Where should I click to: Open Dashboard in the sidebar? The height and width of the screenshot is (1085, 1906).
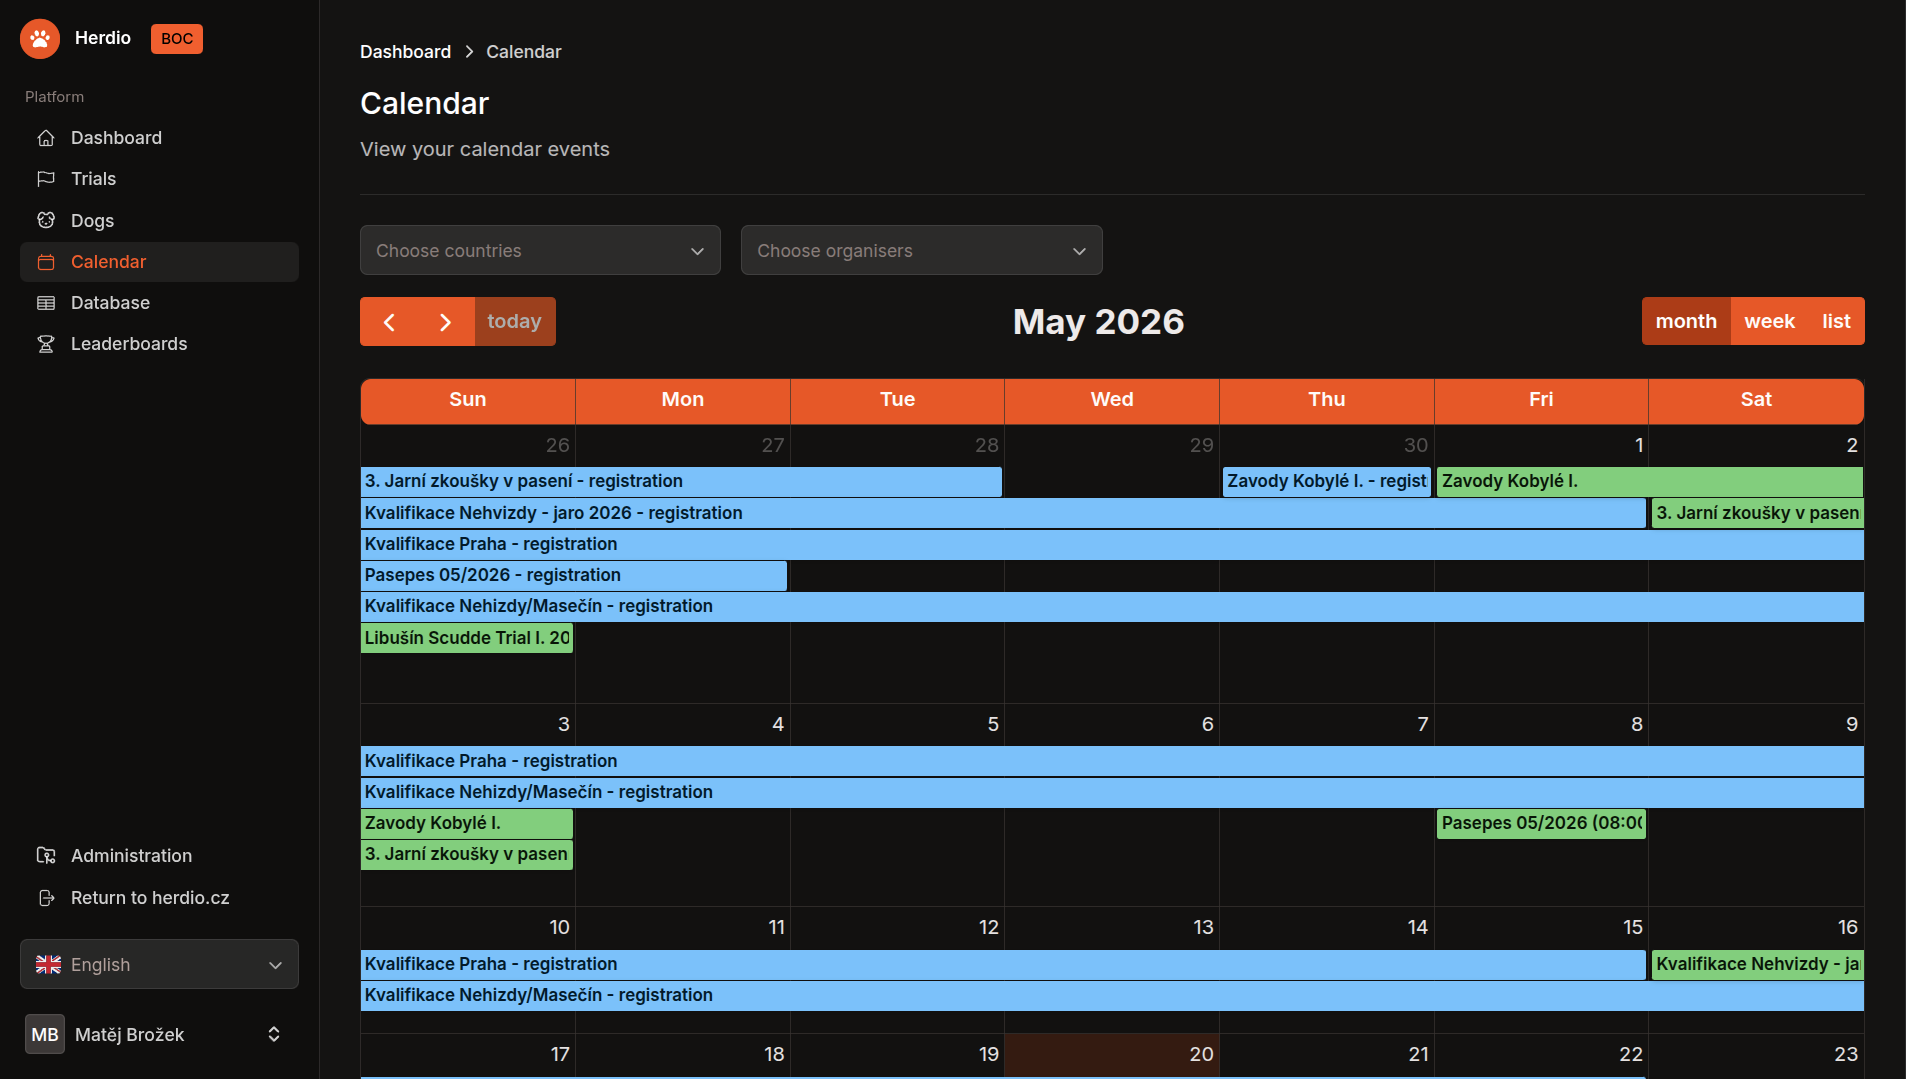click(159, 138)
